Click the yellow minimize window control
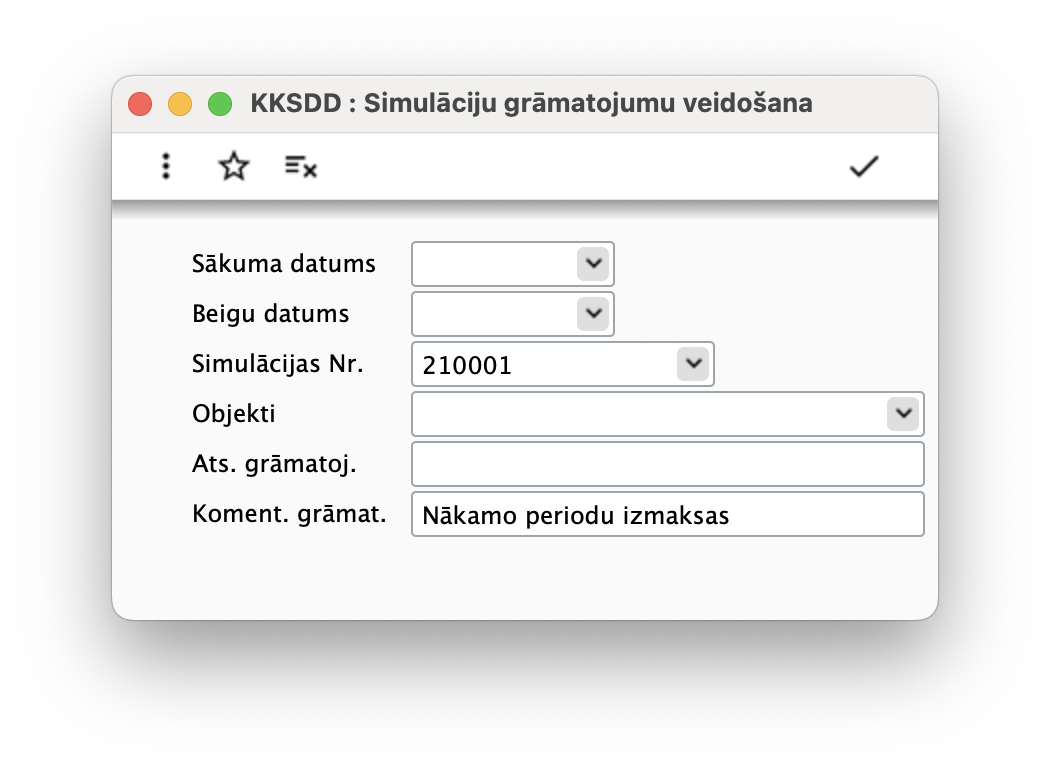Viewport: 1050px width, 768px height. 180,103
